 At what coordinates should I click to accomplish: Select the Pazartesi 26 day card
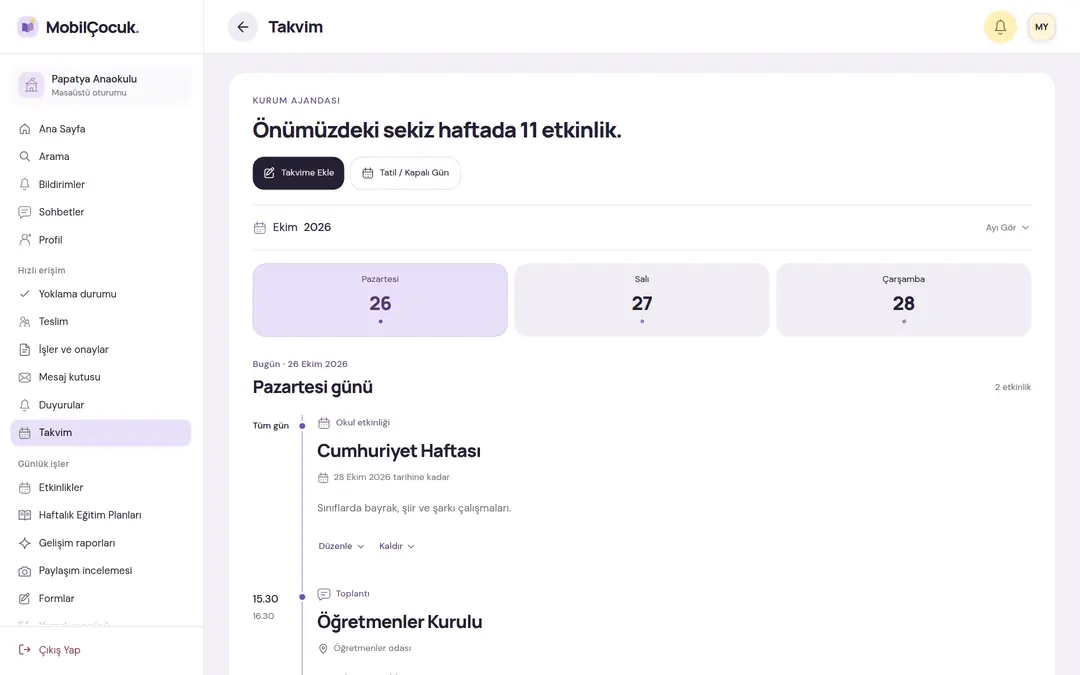(380, 300)
